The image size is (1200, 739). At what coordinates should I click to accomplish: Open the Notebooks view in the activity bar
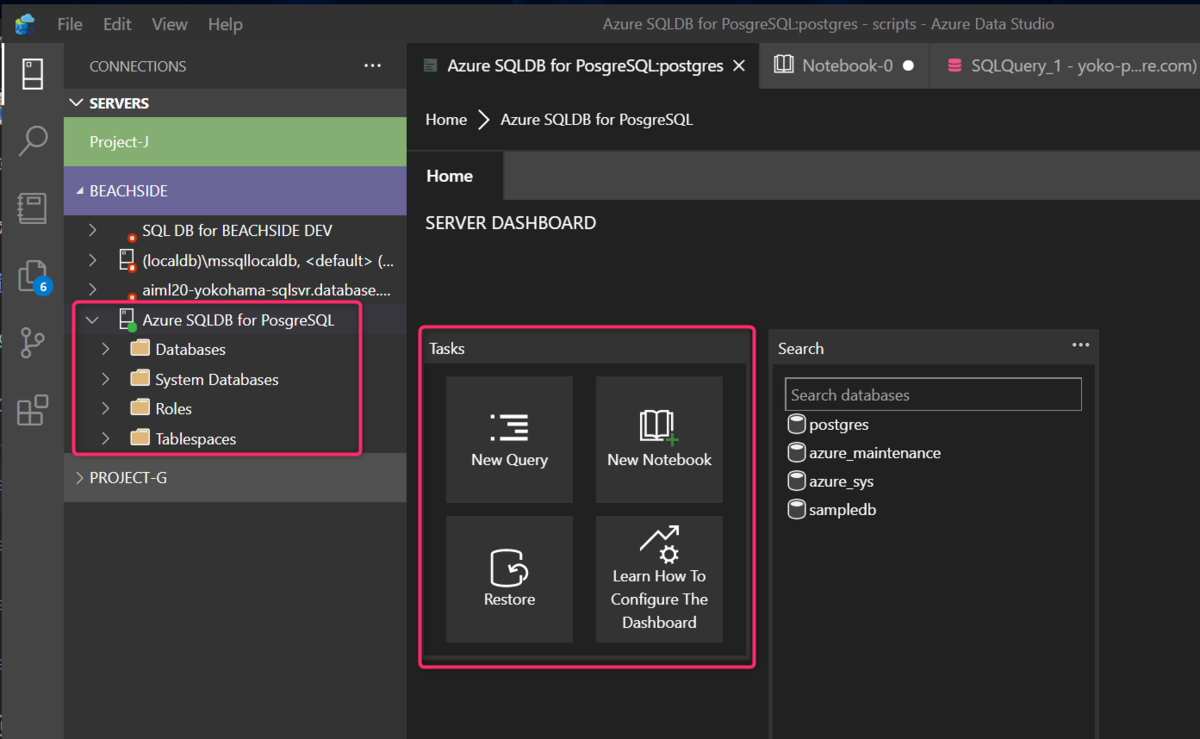tap(32, 208)
